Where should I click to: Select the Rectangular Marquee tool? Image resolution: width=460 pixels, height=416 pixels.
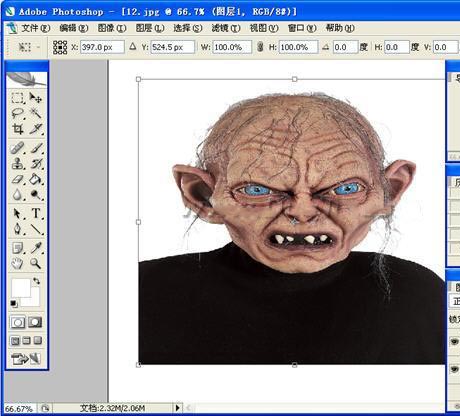click(x=17, y=98)
